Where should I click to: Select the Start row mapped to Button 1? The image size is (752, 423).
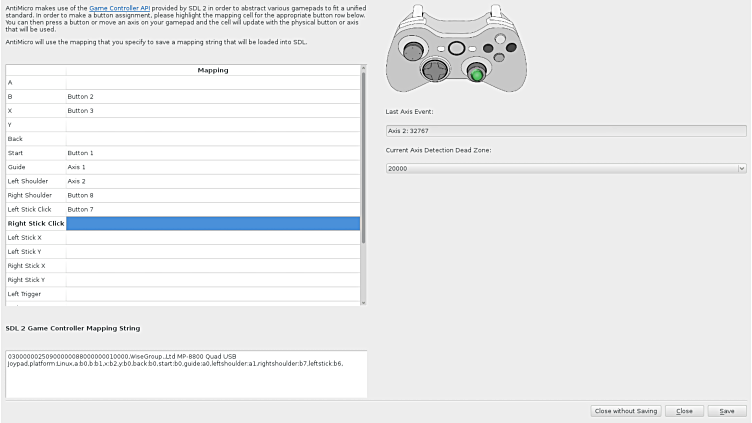(x=213, y=152)
